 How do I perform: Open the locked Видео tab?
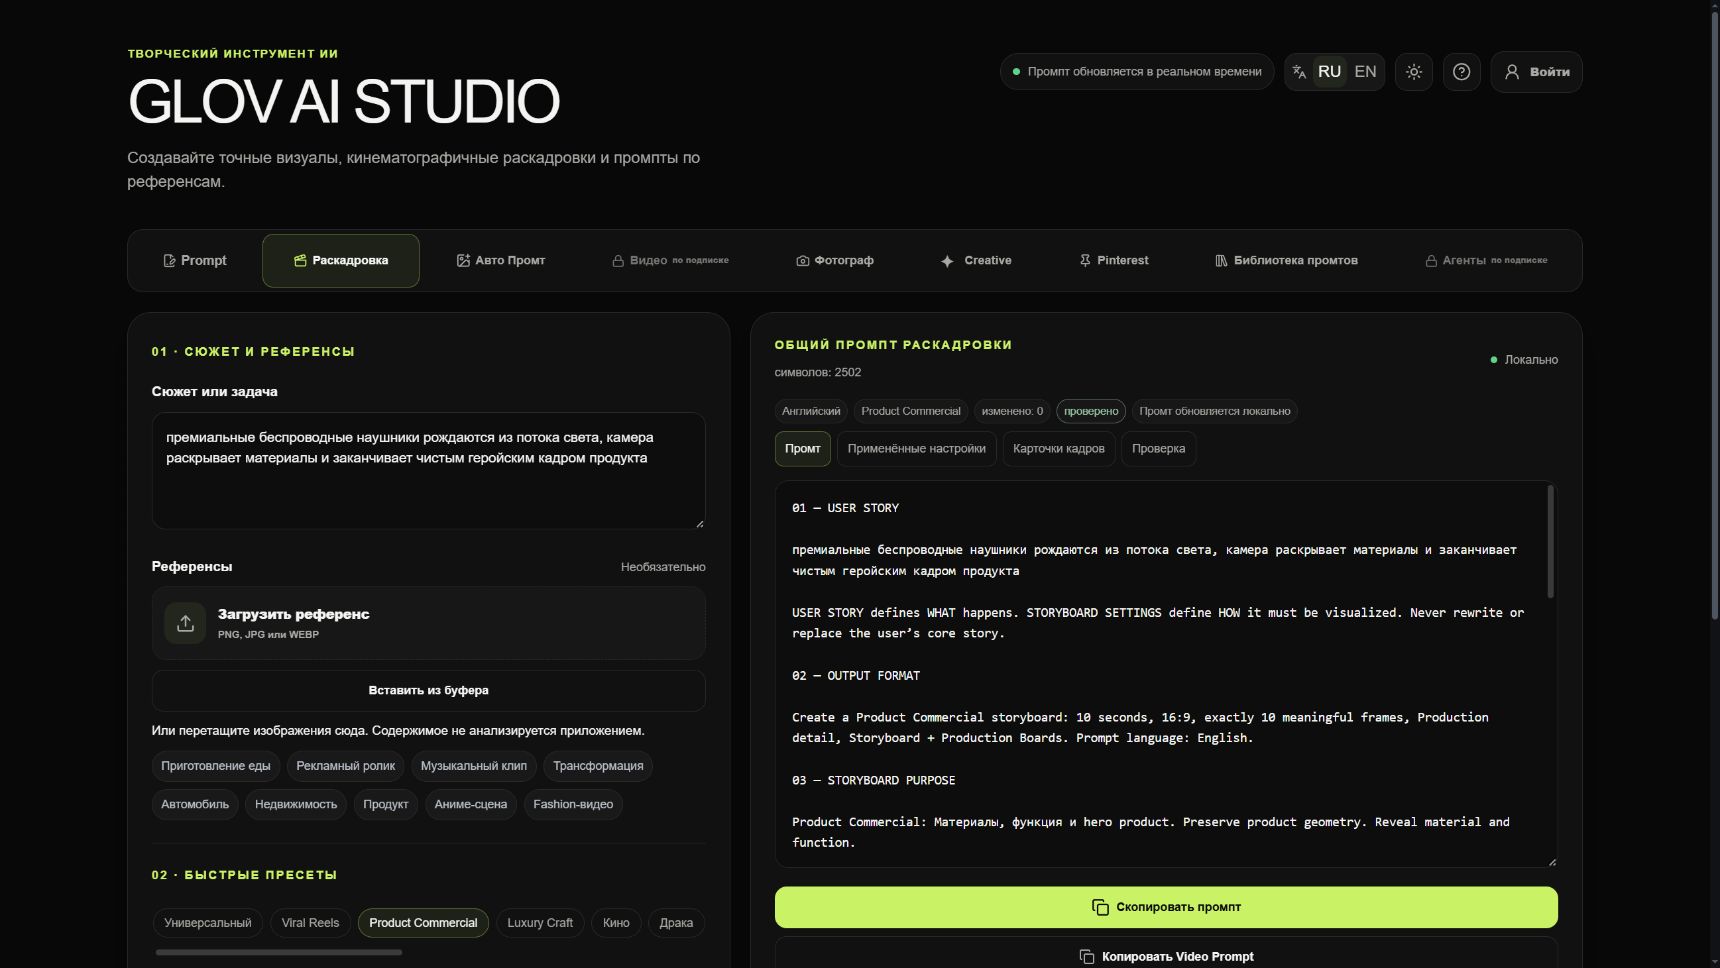[x=670, y=261]
